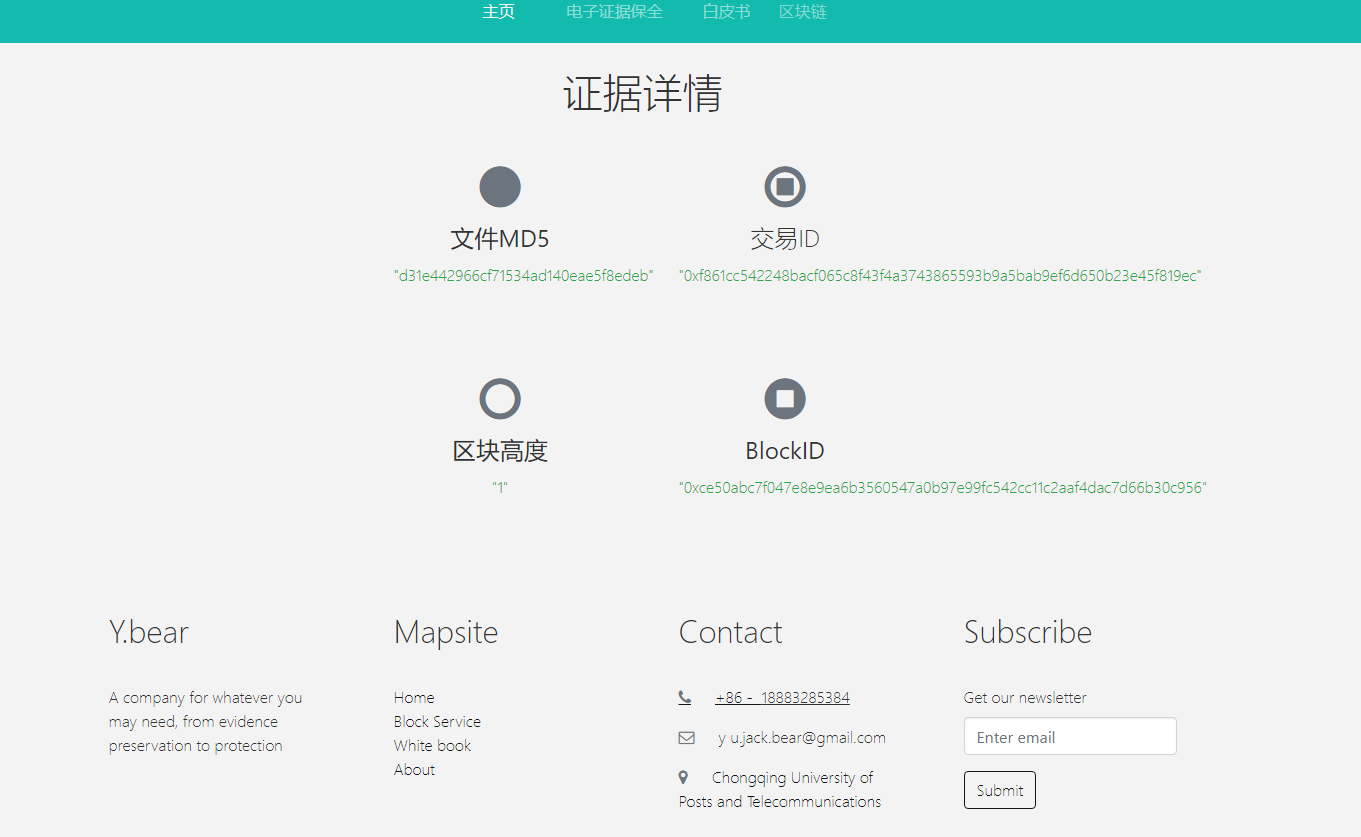Click the email envelope icon in Contact
The height and width of the screenshot is (837, 1361).
[x=686, y=737]
